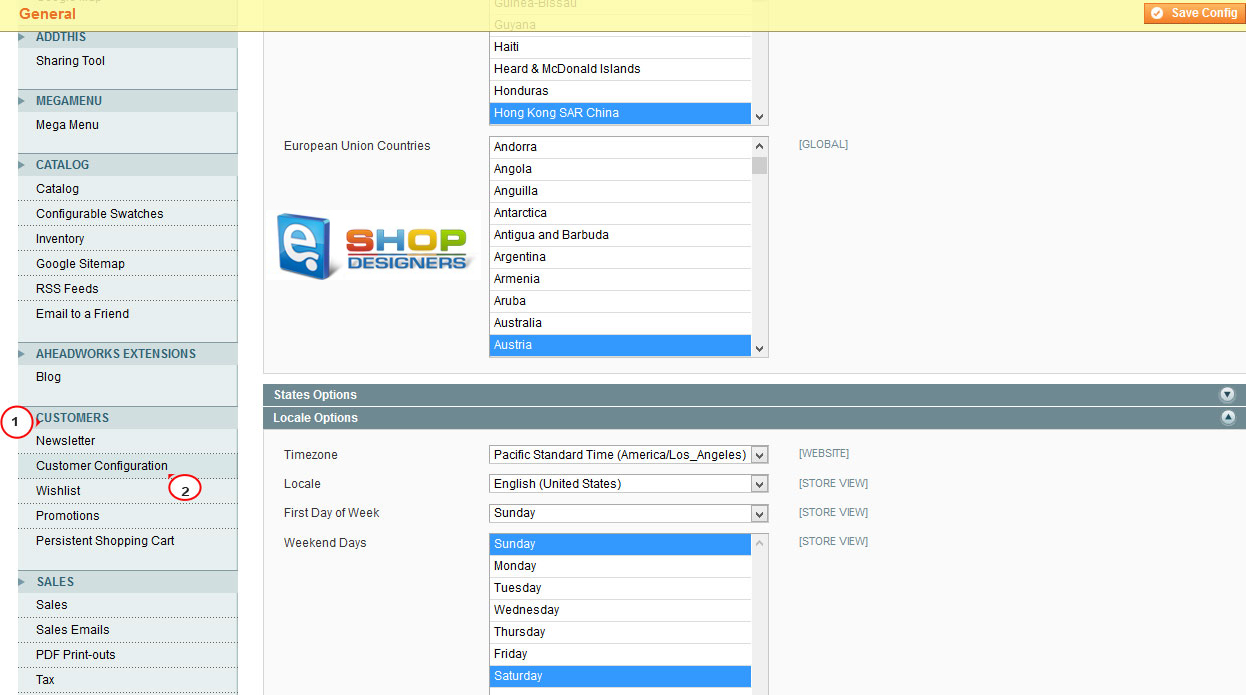Collapse the Locale Options section arrow
Image resolution: width=1246 pixels, height=695 pixels.
click(1227, 418)
